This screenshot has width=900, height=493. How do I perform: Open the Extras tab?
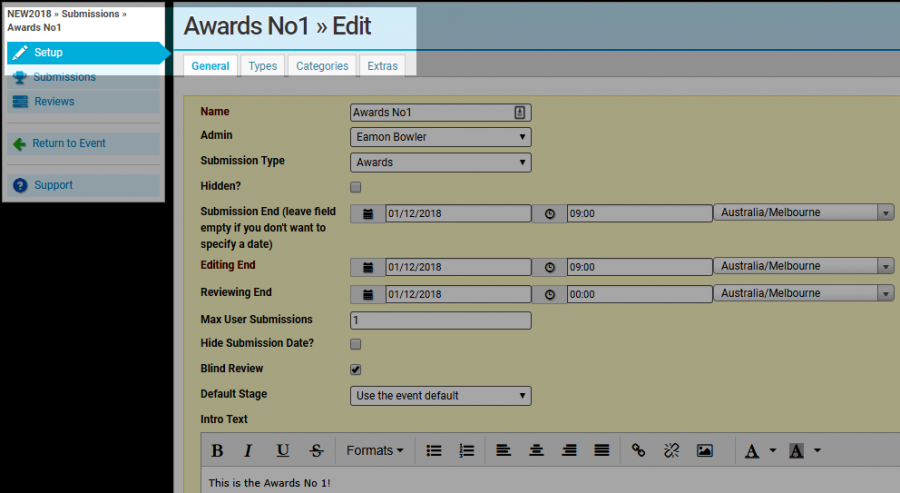382,66
